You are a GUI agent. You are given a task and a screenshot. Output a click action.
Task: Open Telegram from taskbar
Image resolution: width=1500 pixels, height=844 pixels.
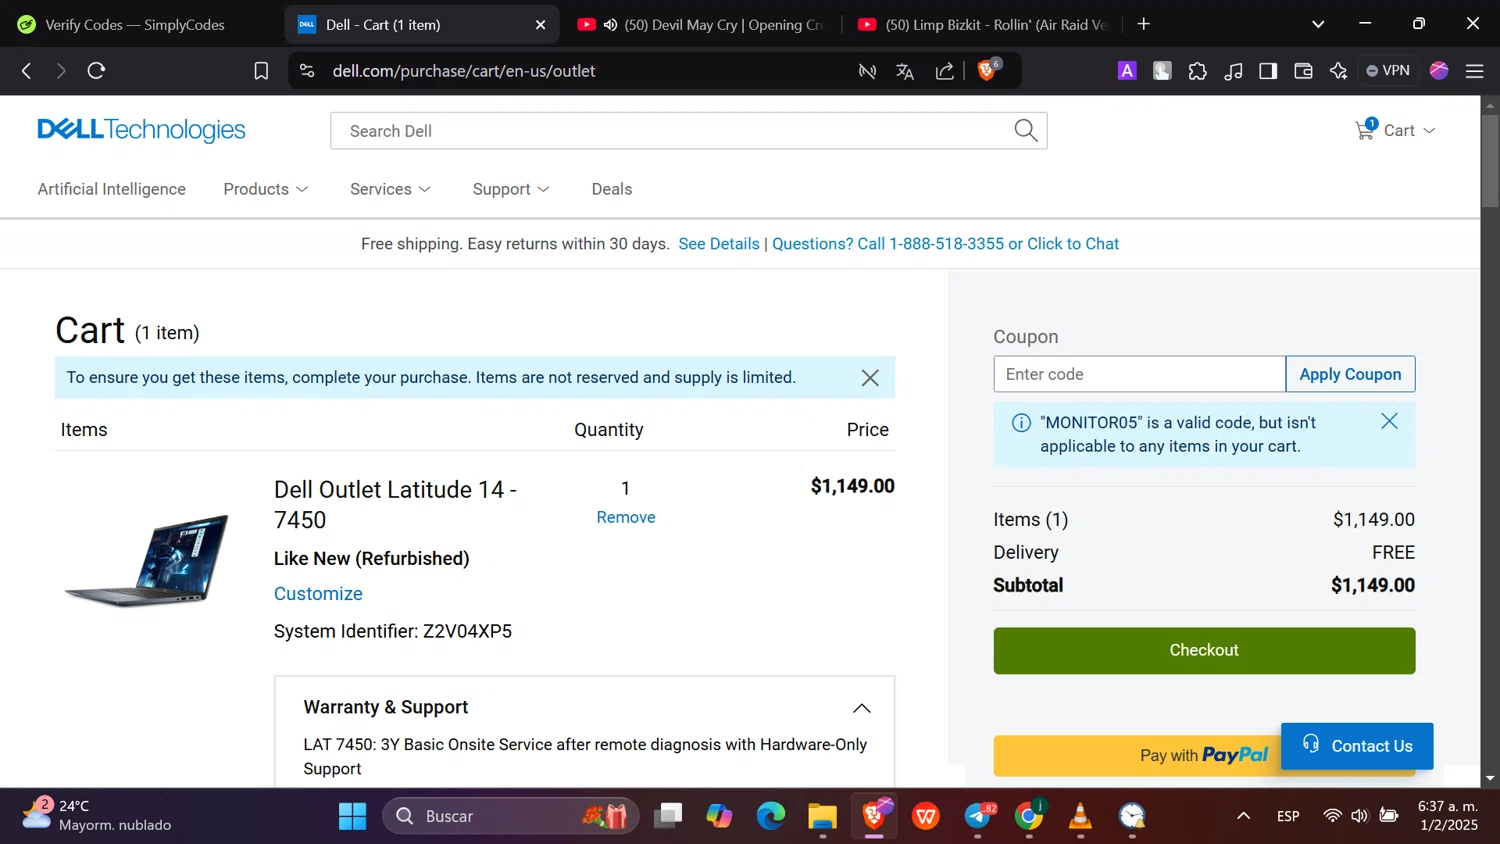pyautogui.click(x=978, y=816)
